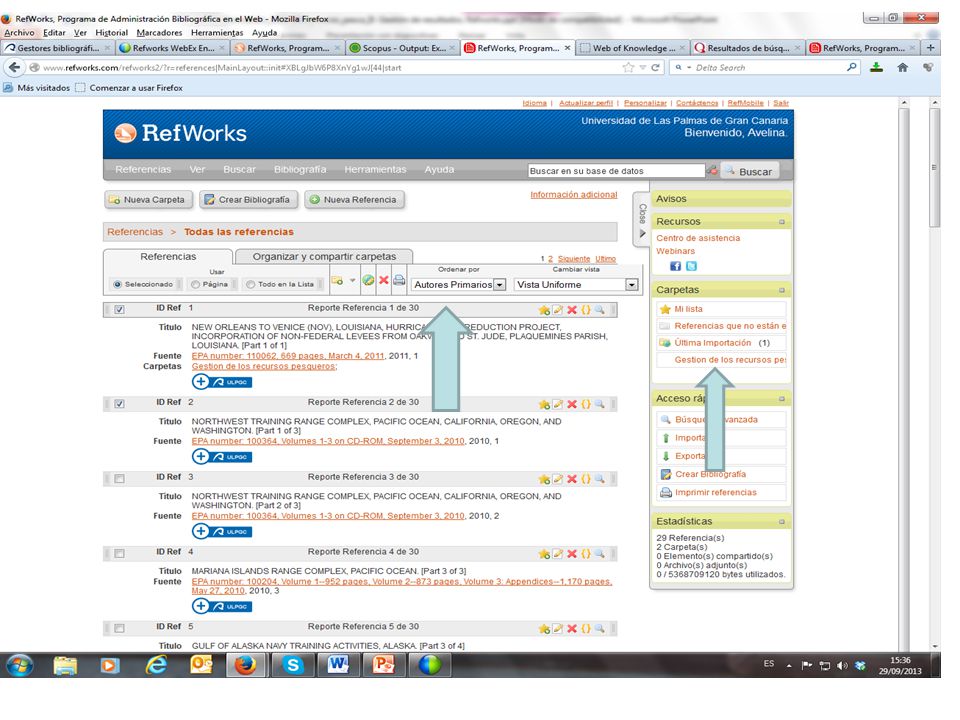Open the Información adicional link

[574, 195]
